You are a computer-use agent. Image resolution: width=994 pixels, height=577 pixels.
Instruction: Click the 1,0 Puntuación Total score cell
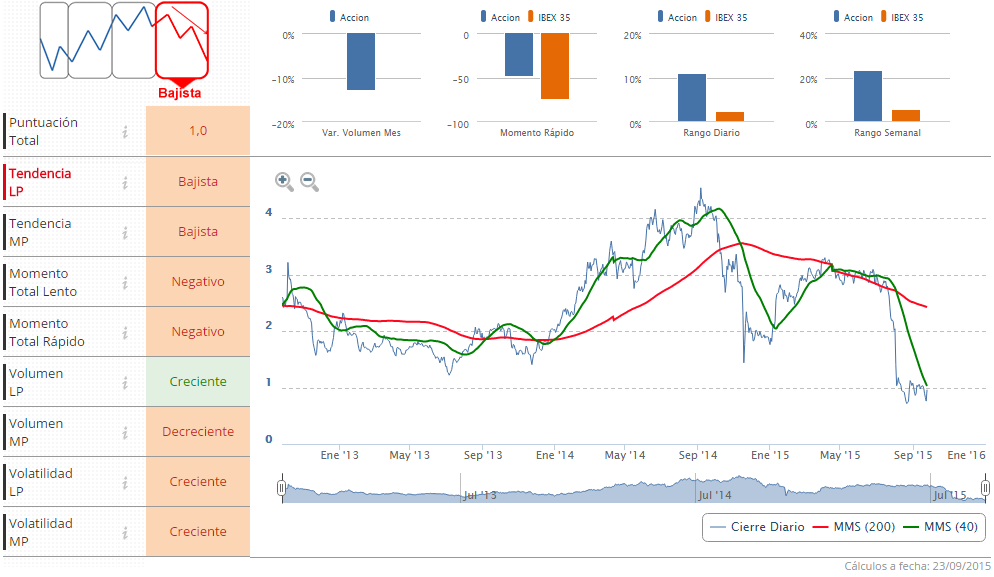[197, 131]
